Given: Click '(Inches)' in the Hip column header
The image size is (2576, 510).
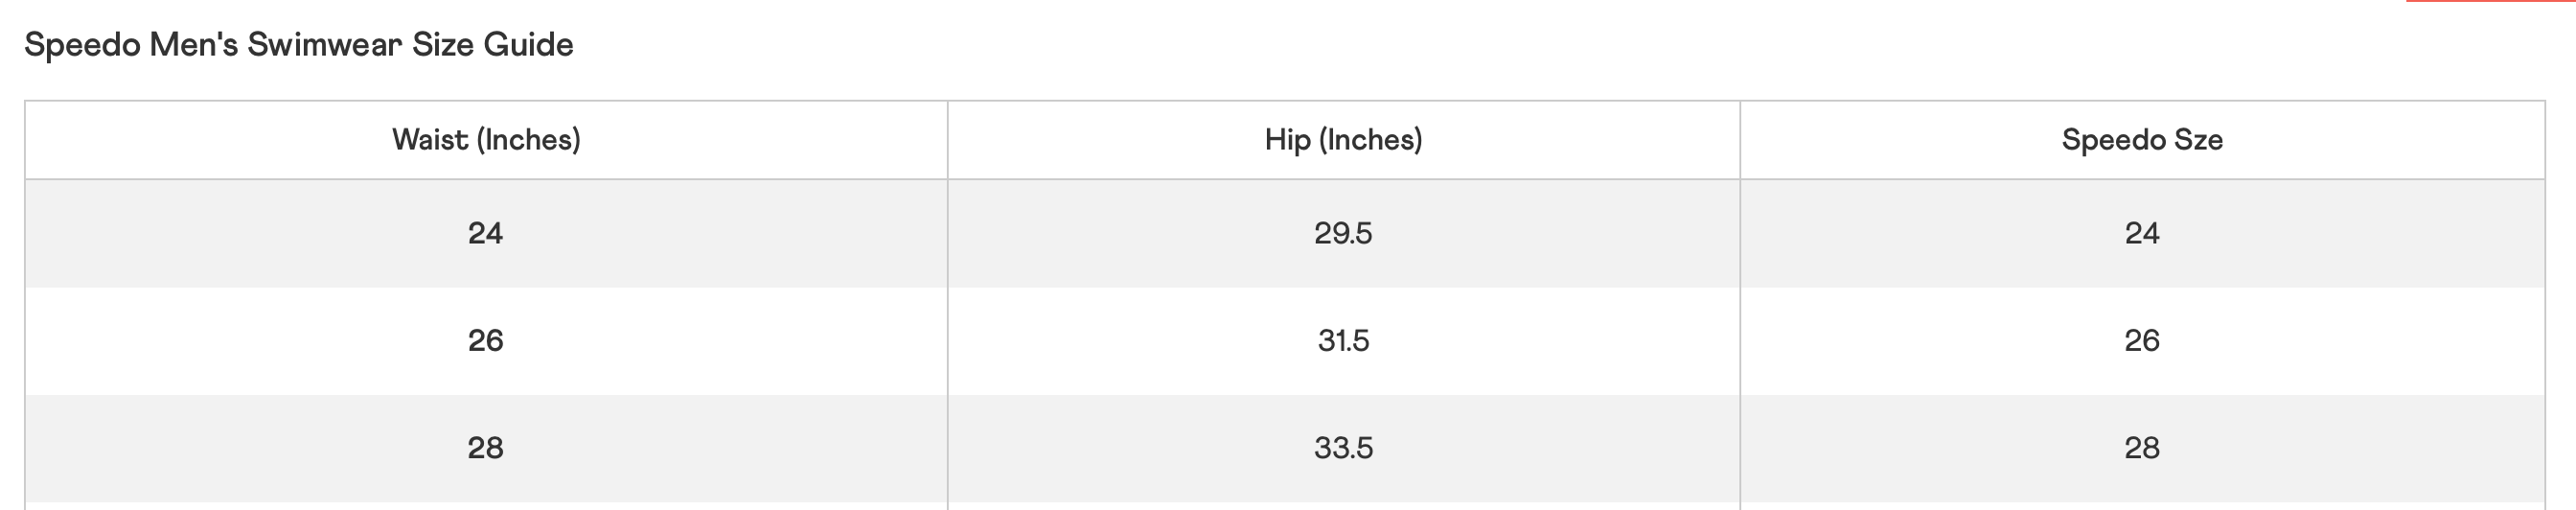Looking at the screenshot, I should click(1370, 140).
